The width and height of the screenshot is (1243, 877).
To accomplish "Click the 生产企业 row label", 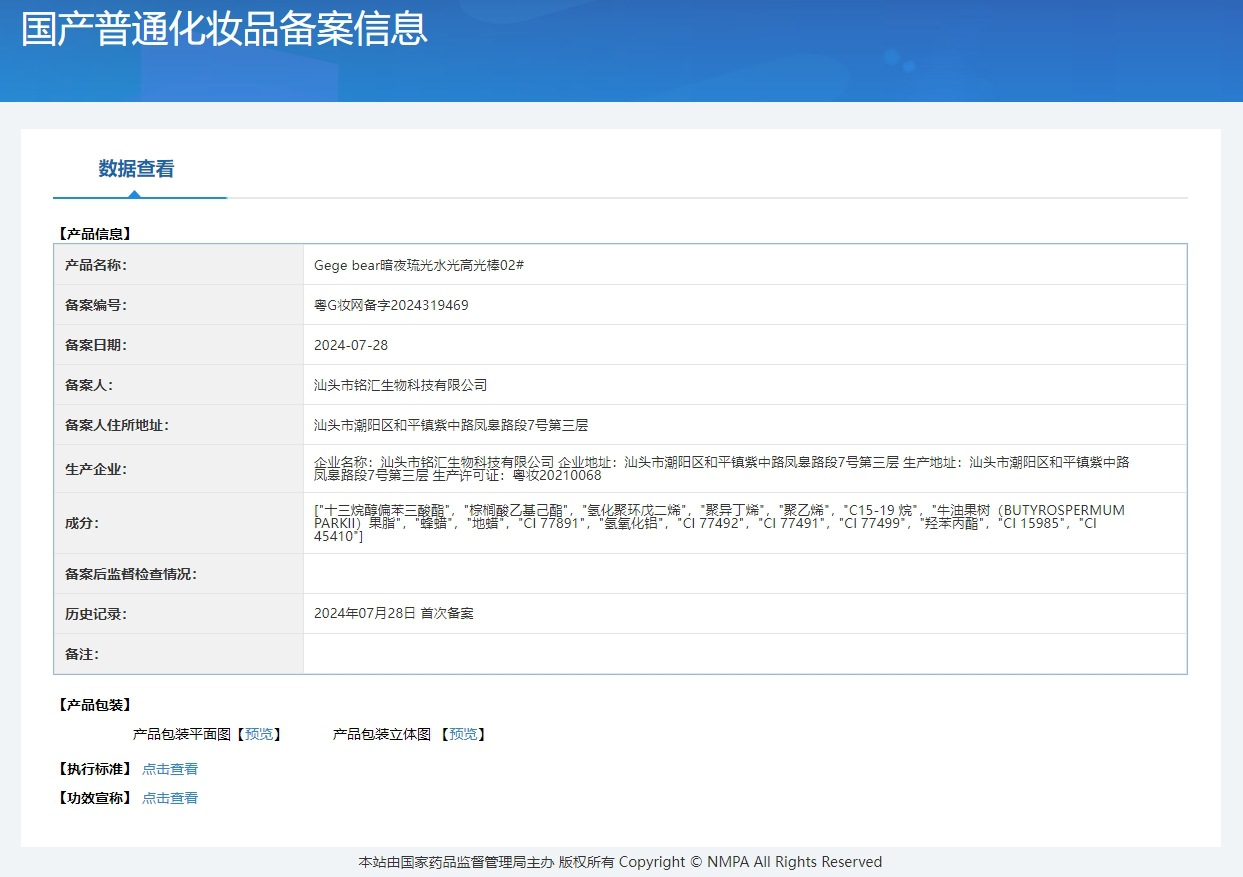I will [x=96, y=469].
